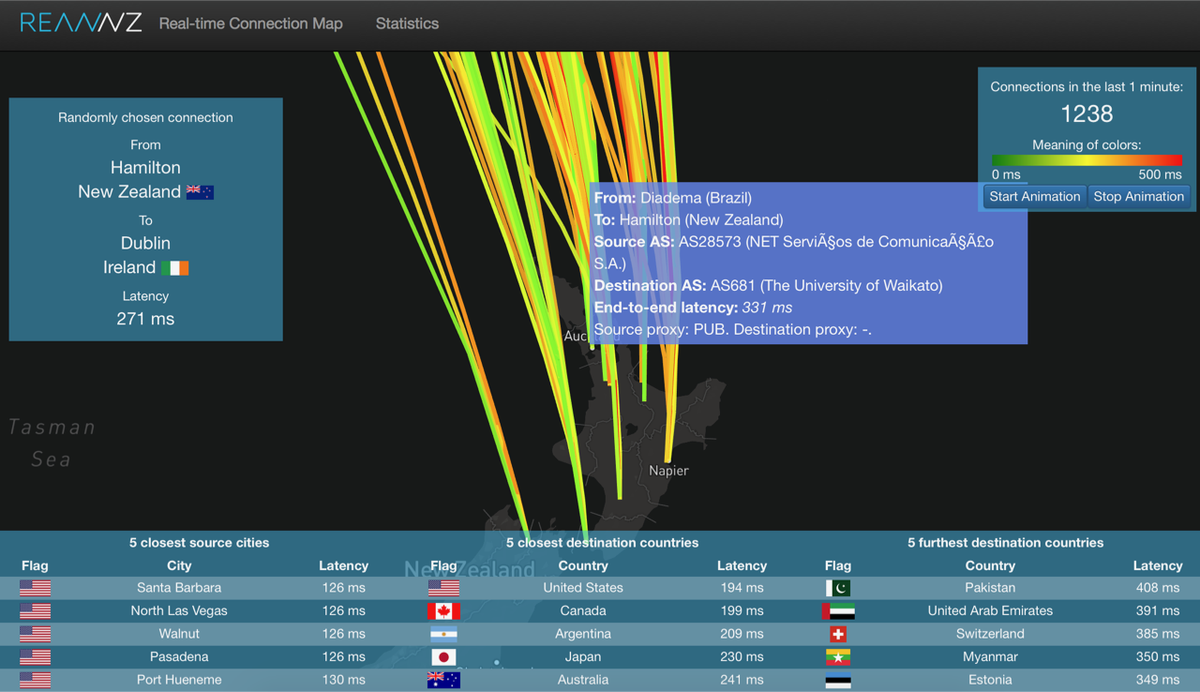Click the flag in the Port Hueneme row
The image size is (1200, 692).
coord(35,680)
